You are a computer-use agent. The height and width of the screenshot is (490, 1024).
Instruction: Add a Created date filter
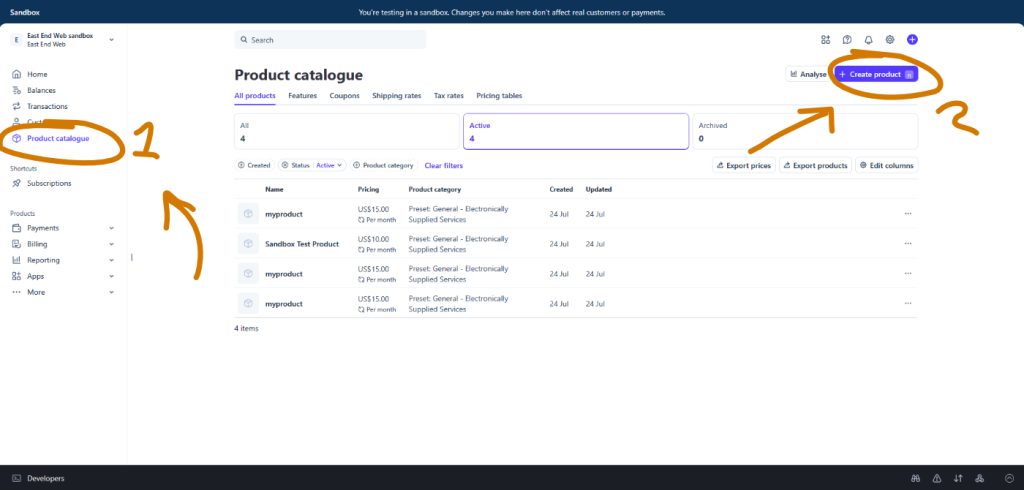pyautogui.click(x=254, y=165)
